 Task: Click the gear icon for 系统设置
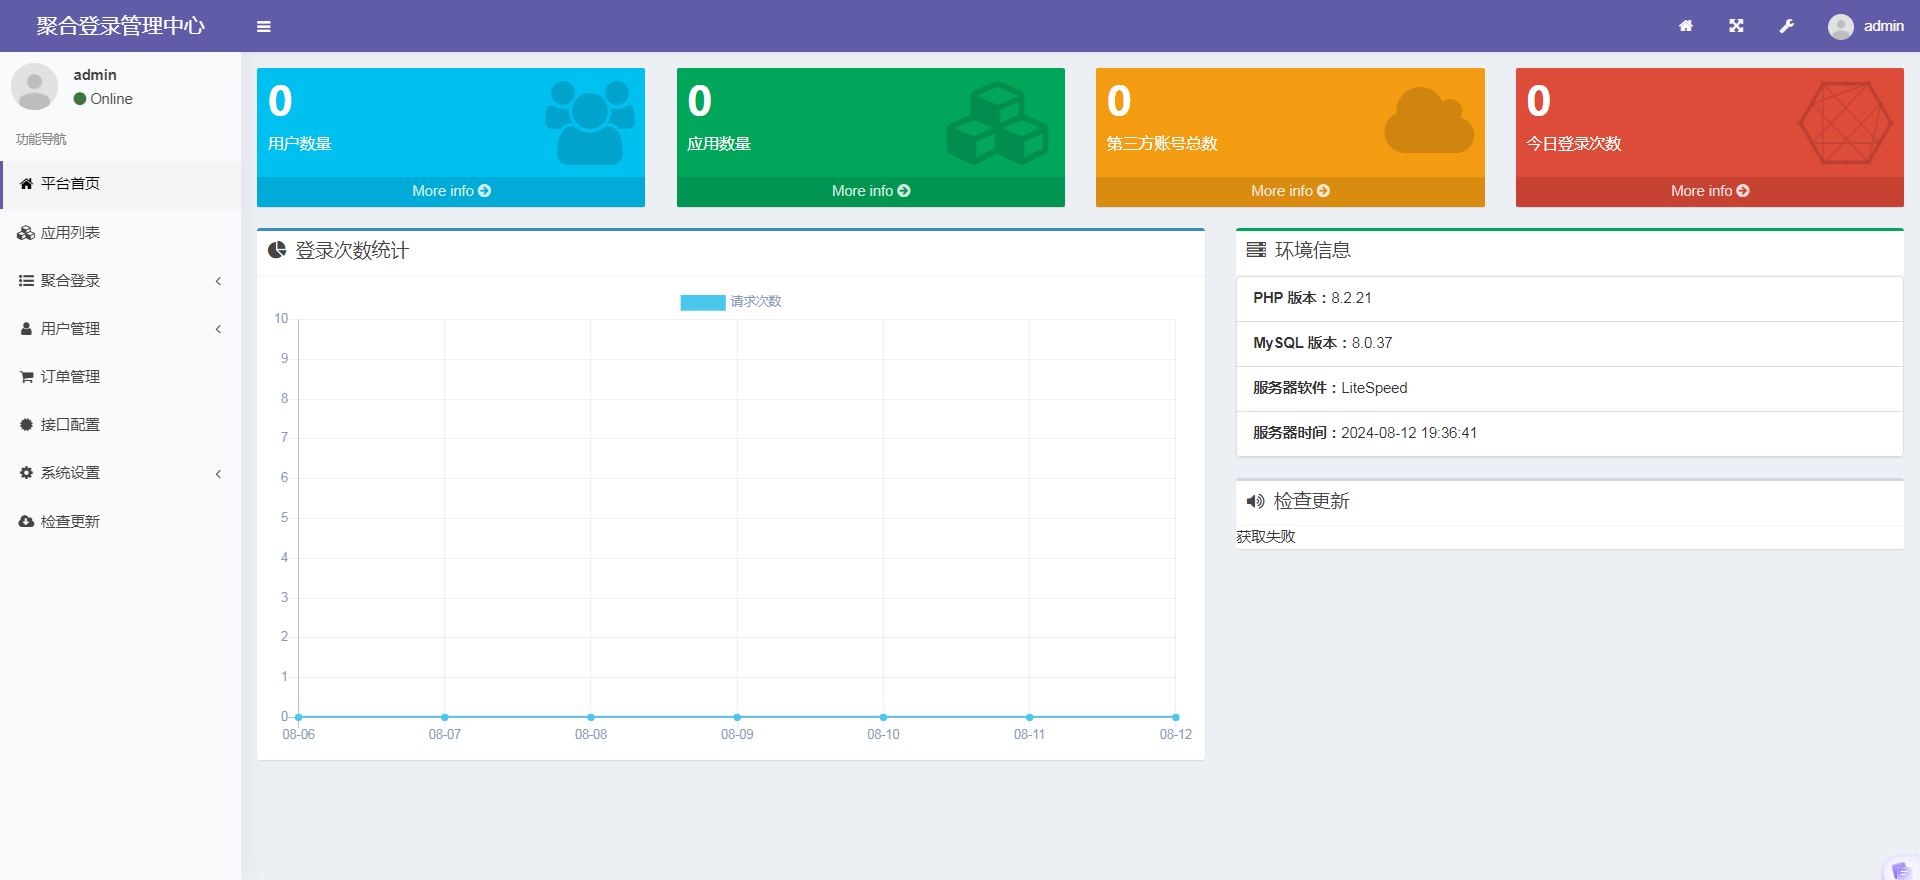27,473
